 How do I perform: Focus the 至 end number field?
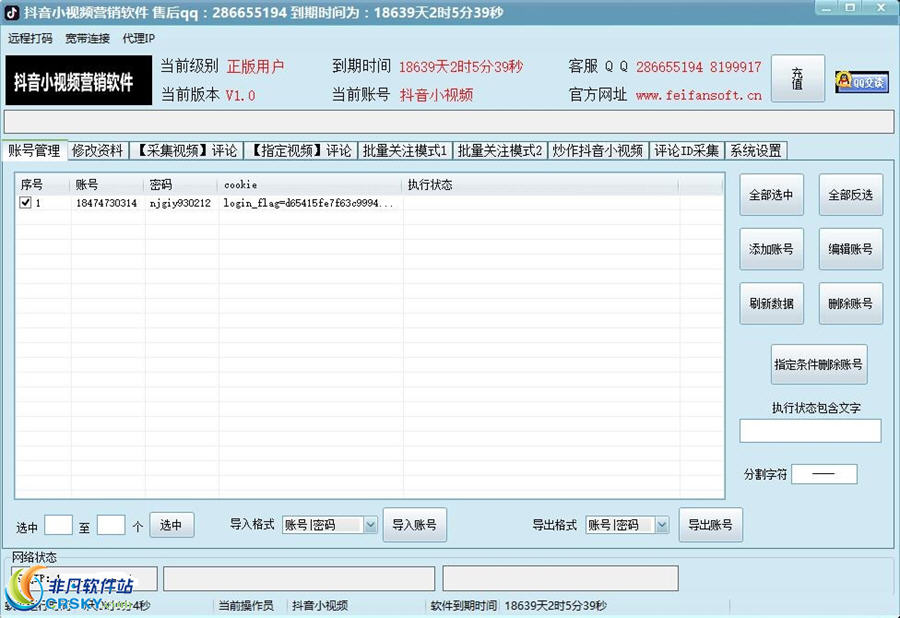[111, 525]
